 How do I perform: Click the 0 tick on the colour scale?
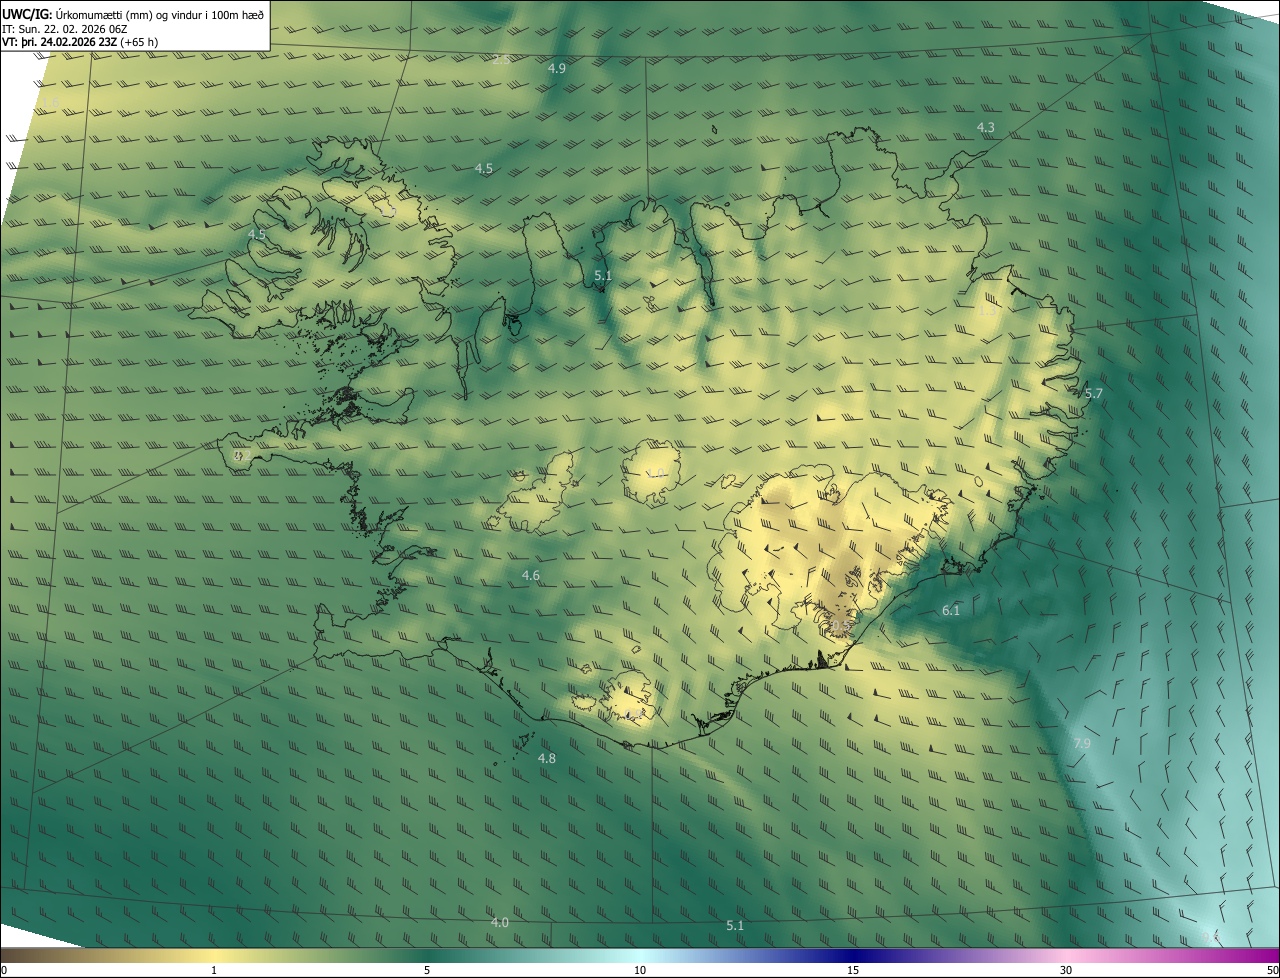3,970
